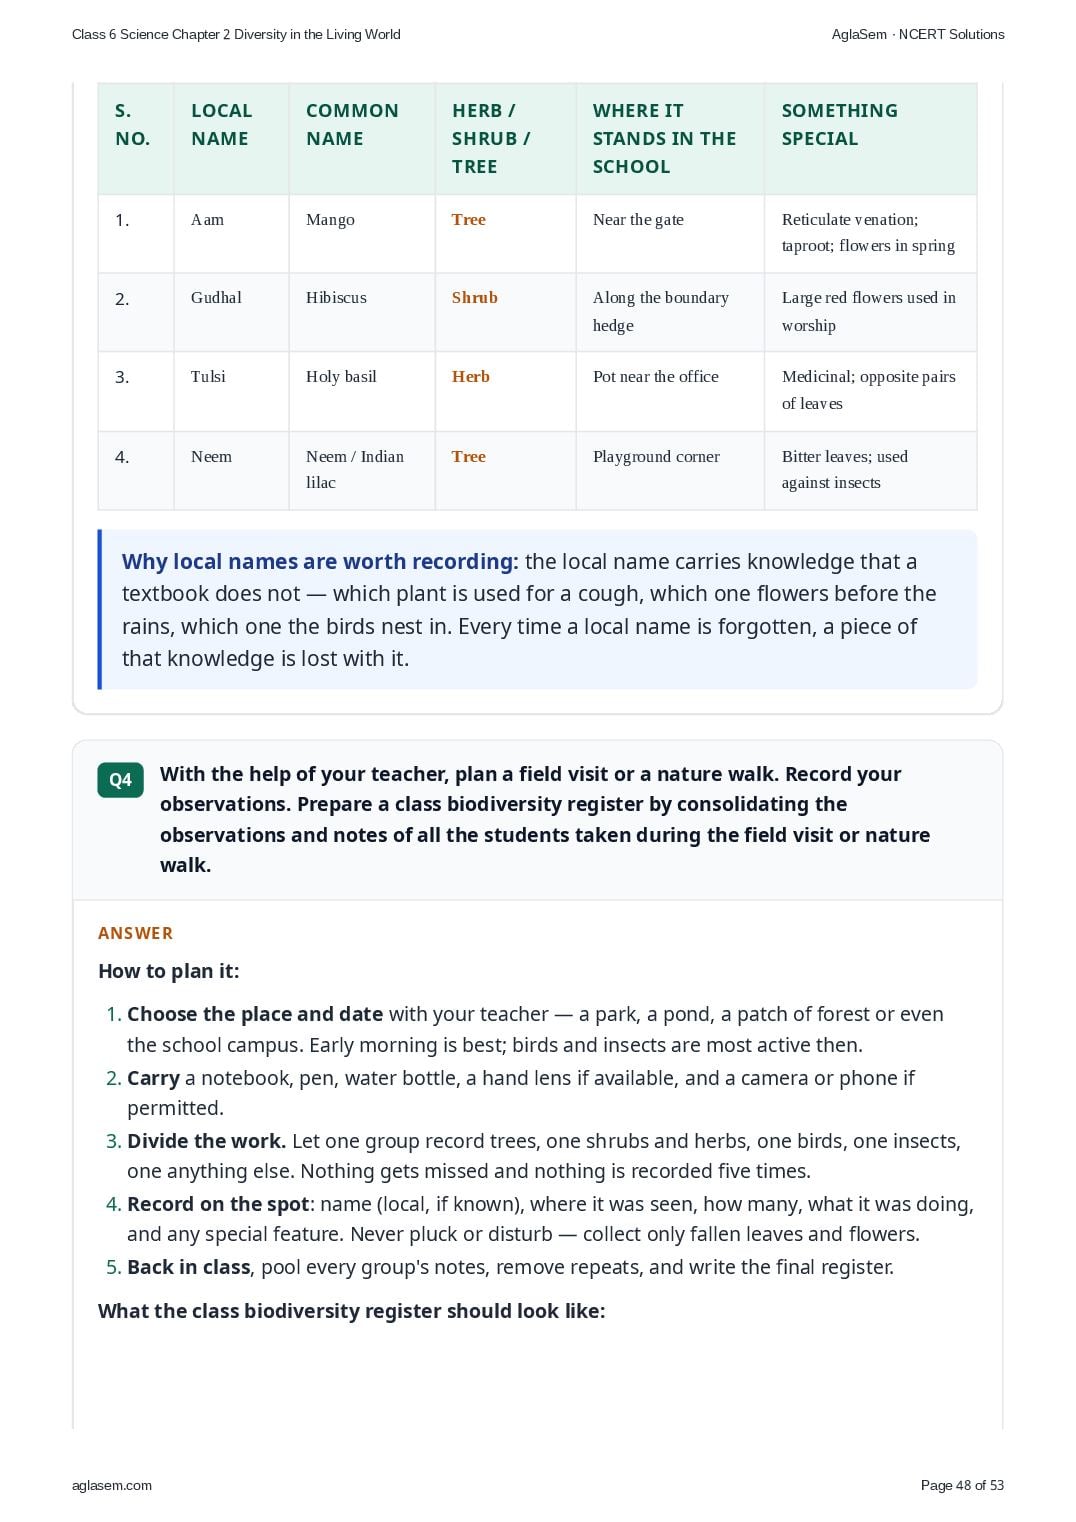Click the 'Page 48 of 53' indicator
The height and width of the screenshot is (1522, 1076).
962,1485
